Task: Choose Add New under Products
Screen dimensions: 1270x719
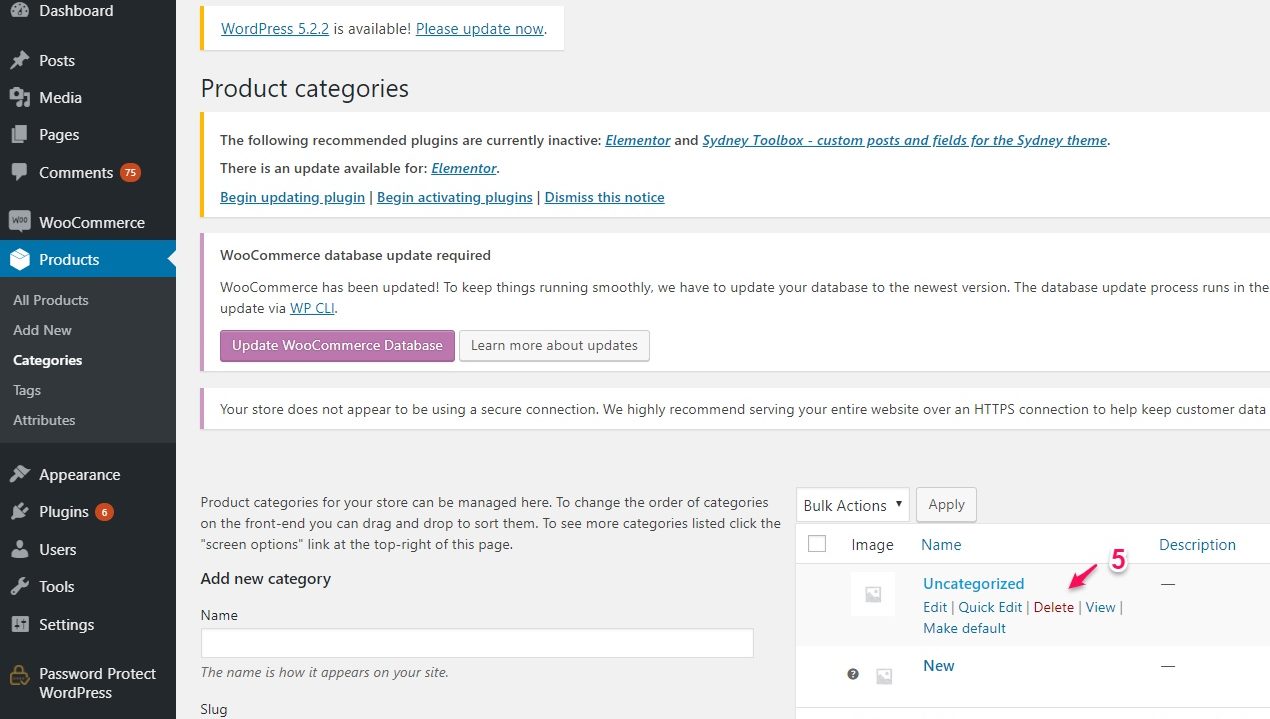Action: (x=43, y=330)
